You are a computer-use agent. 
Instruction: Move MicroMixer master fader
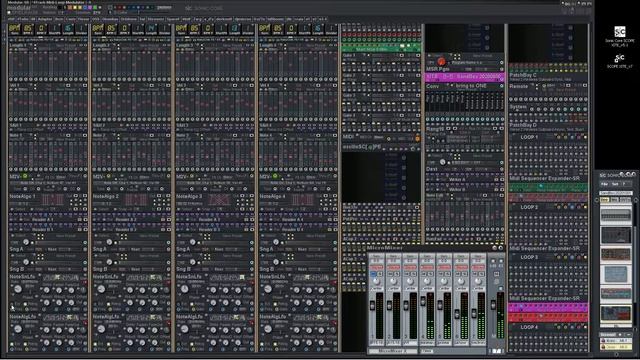493,304
